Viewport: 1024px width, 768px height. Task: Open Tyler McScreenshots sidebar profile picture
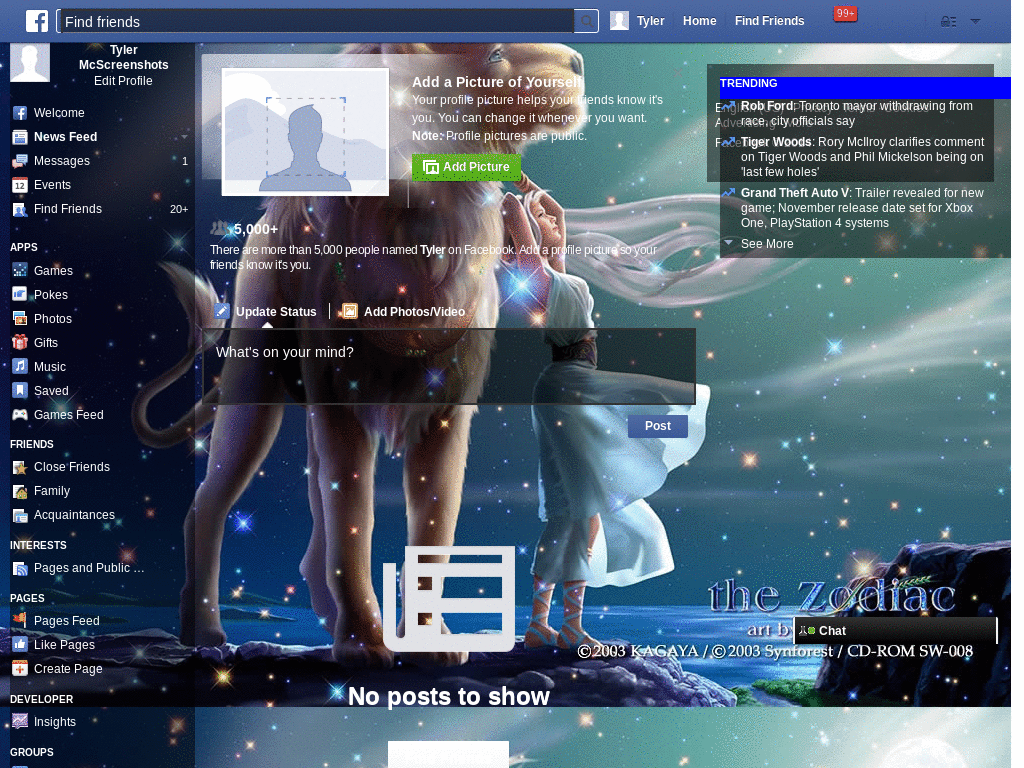click(30, 62)
